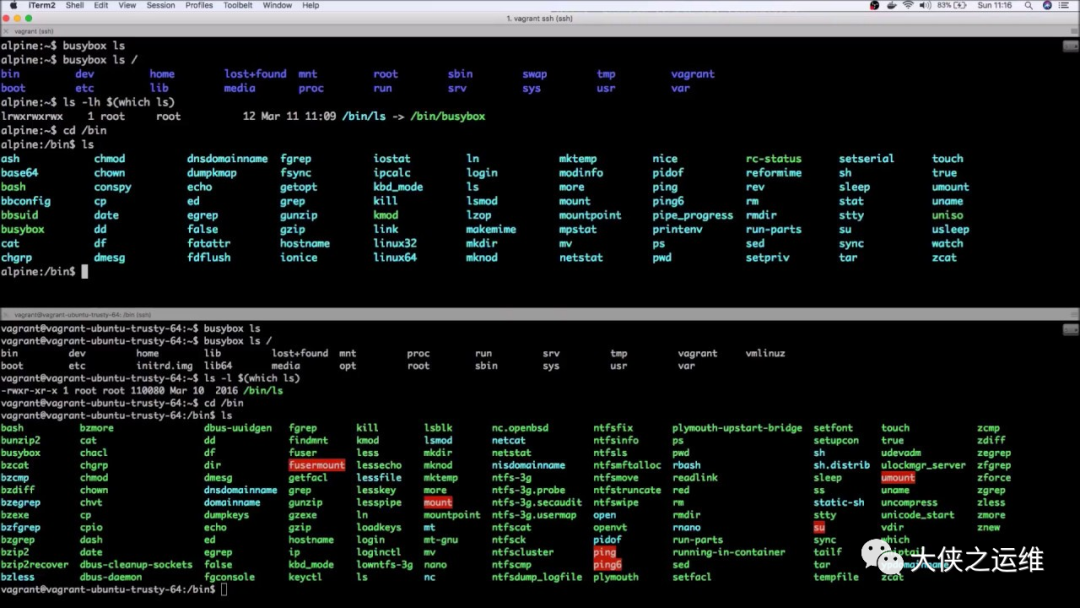Viewport: 1080px width, 608px height.
Task: Open the Help menu
Action: tap(311, 5)
